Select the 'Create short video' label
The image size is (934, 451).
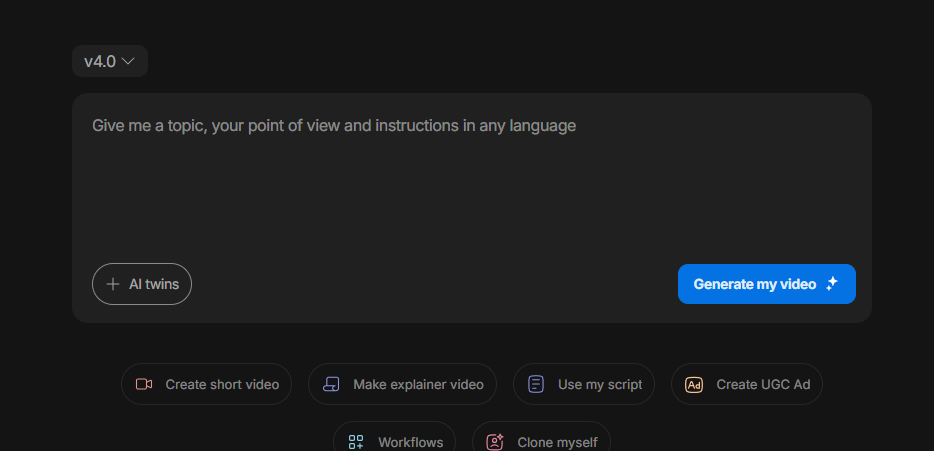tap(222, 384)
